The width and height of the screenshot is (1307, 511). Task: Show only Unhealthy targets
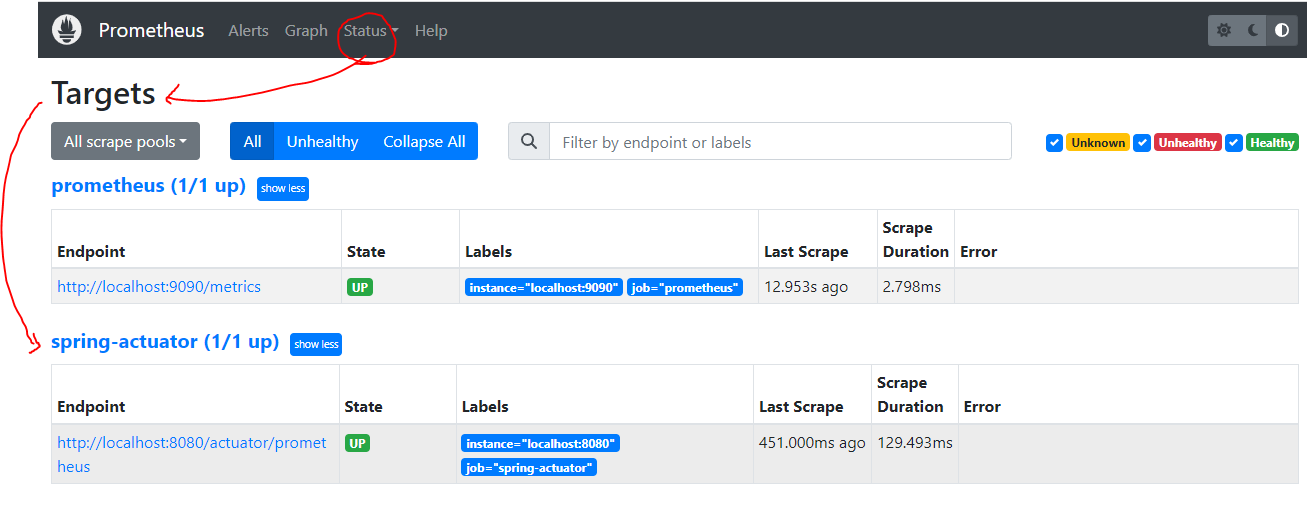click(322, 141)
